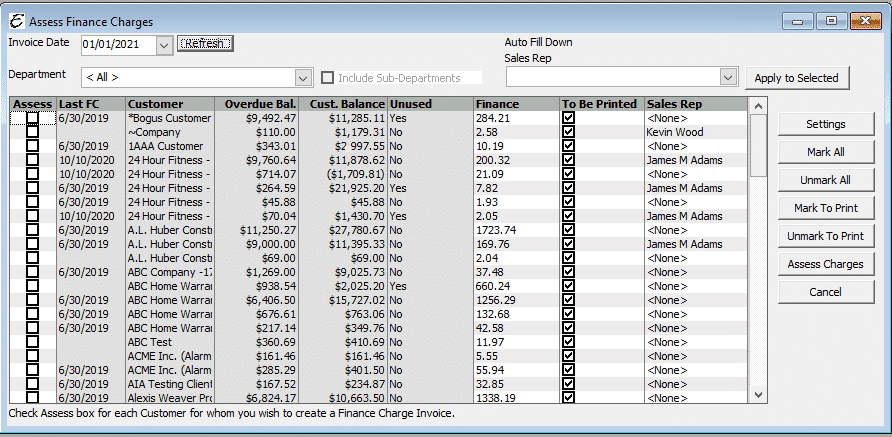The image size is (892, 437).
Task: Open the Department dropdown list
Action: pyautogui.click(x=304, y=77)
